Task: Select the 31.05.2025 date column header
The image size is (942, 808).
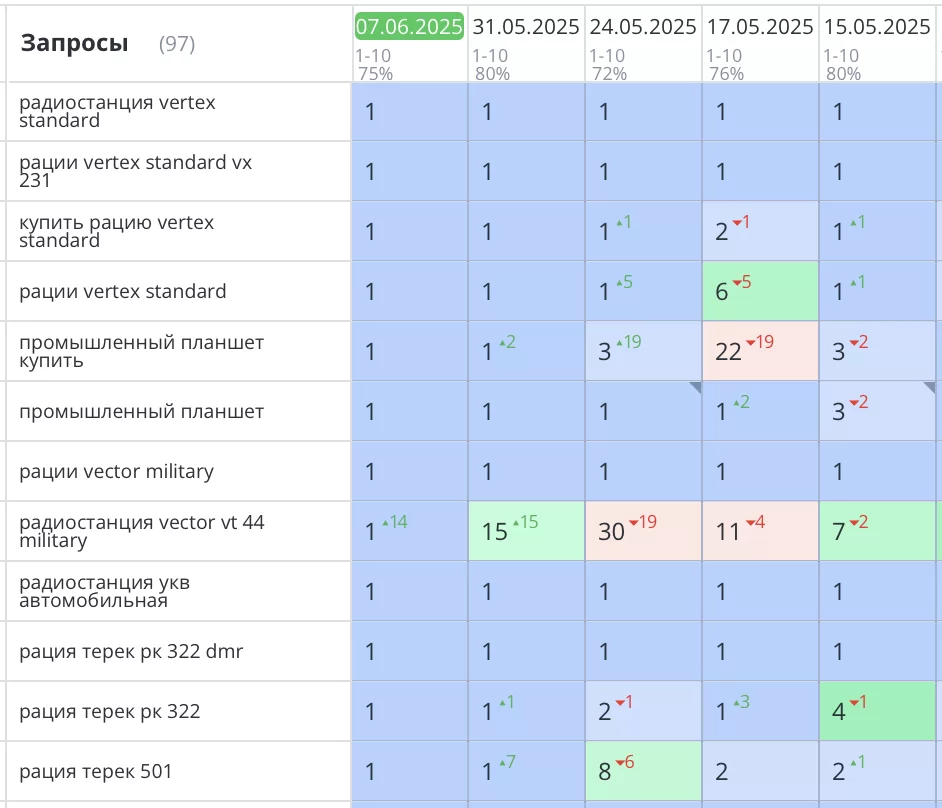Action: click(526, 27)
